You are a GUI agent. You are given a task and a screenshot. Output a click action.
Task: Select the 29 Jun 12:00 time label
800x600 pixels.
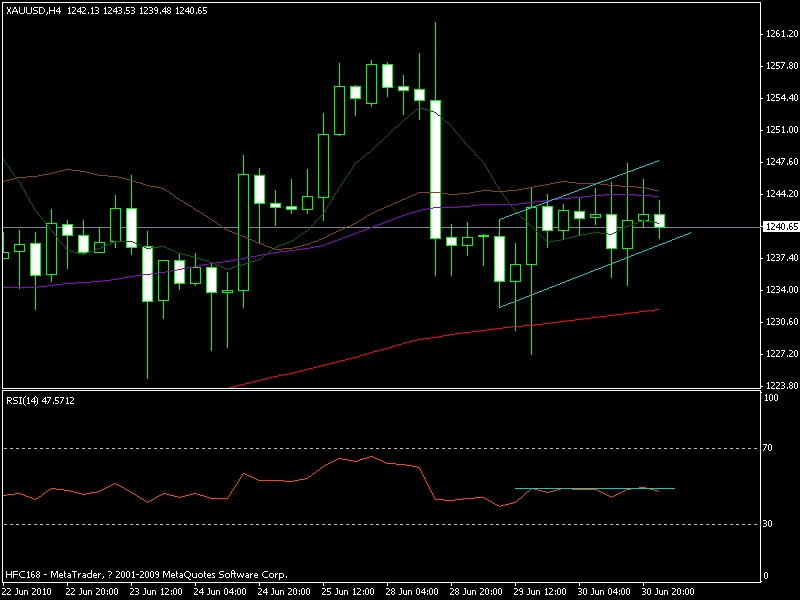[x=541, y=592]
